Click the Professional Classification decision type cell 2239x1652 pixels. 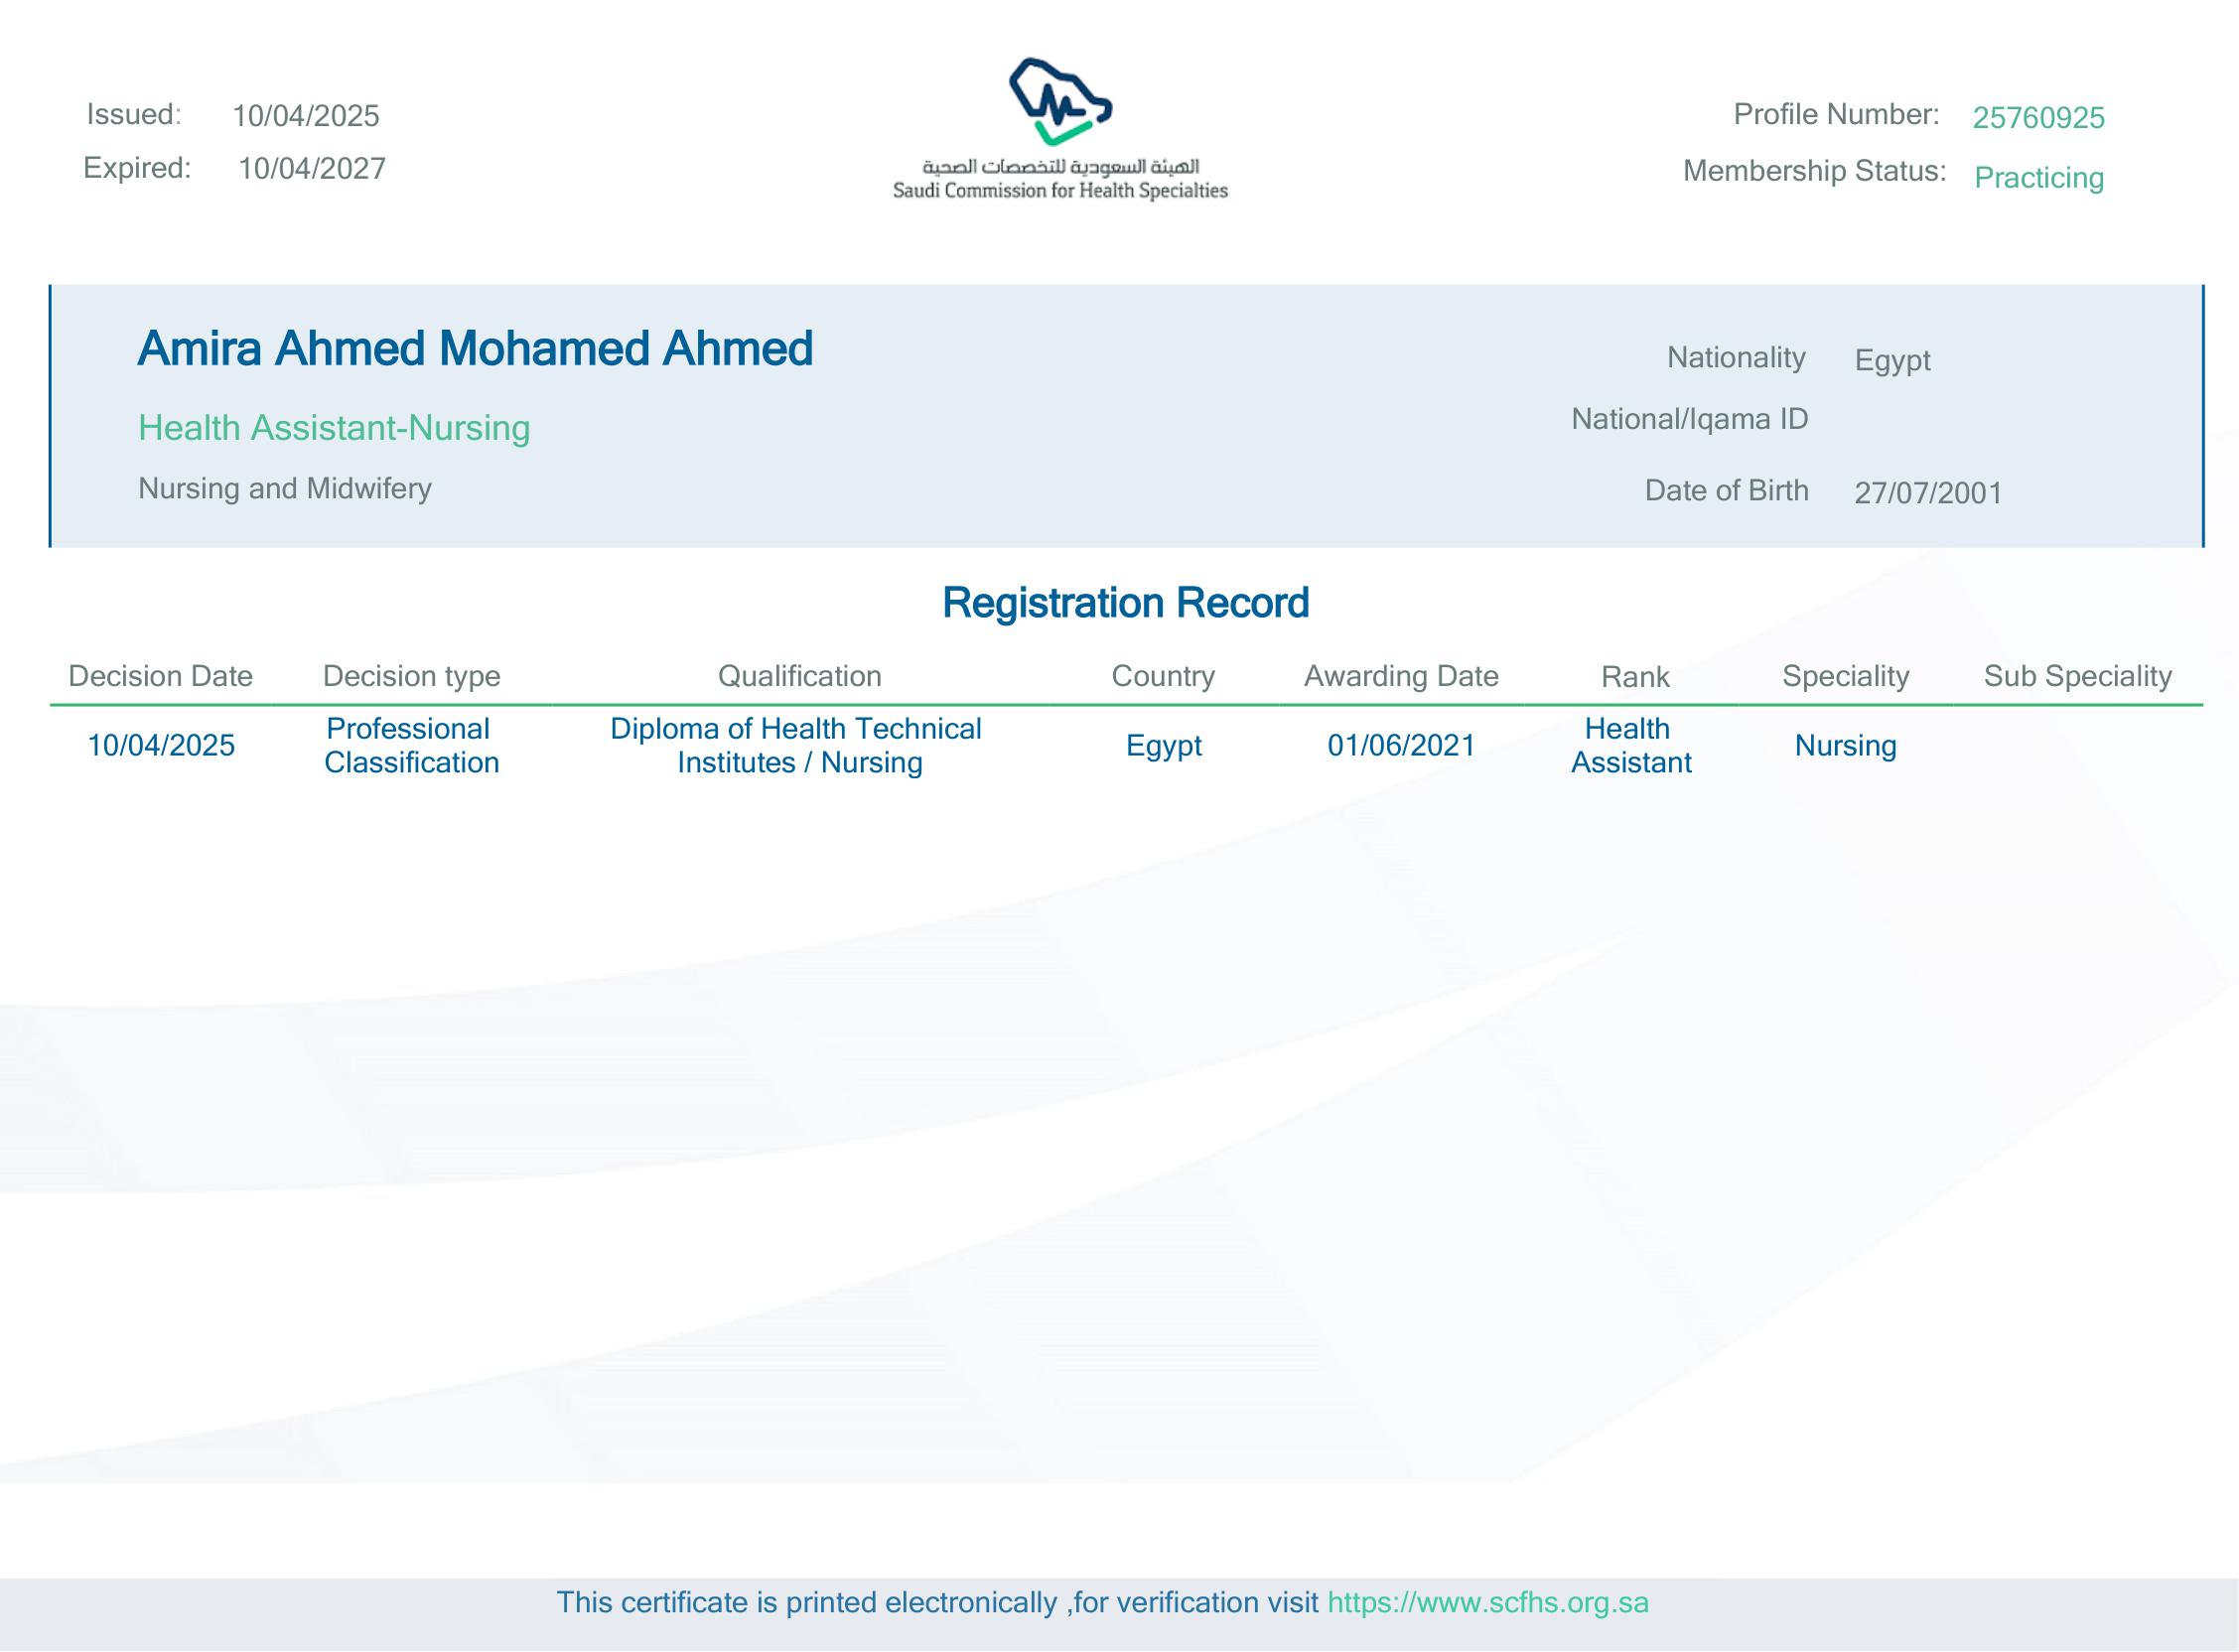coord(410,745)
